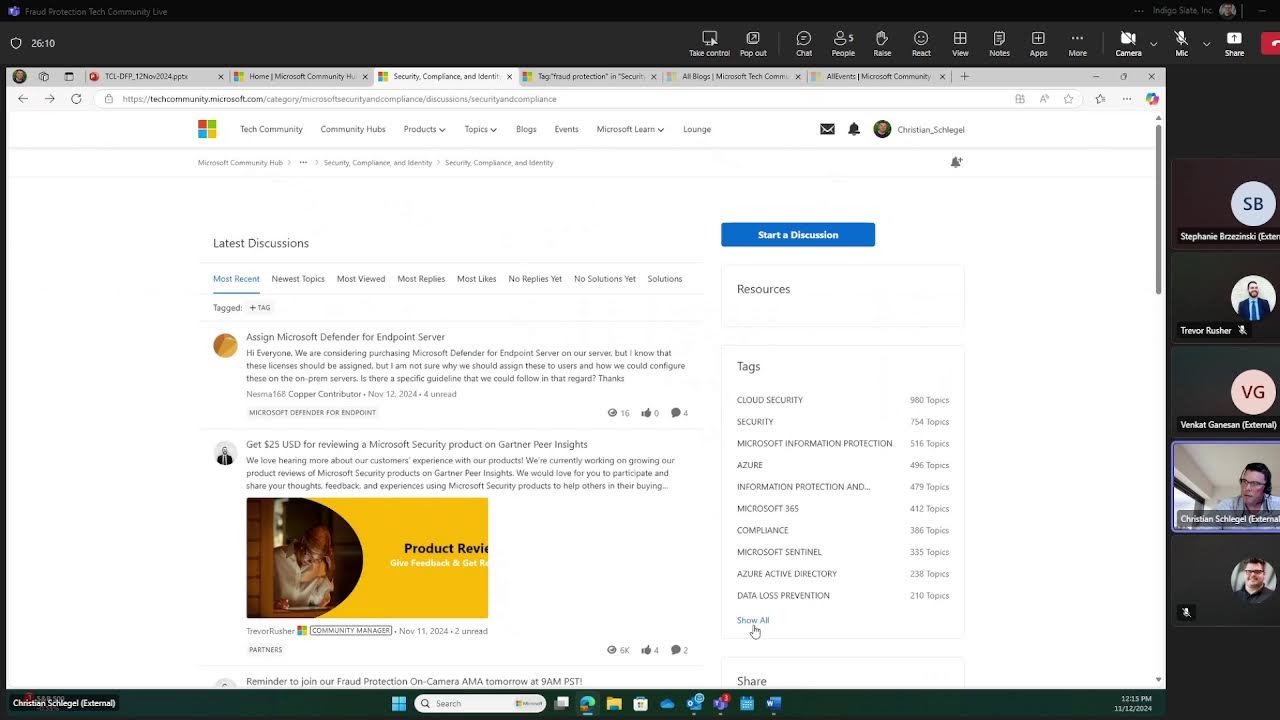Switch to the Home Microsoft Community Hub tab
The width and height of the screenshot is (1280, 720).
301,76
